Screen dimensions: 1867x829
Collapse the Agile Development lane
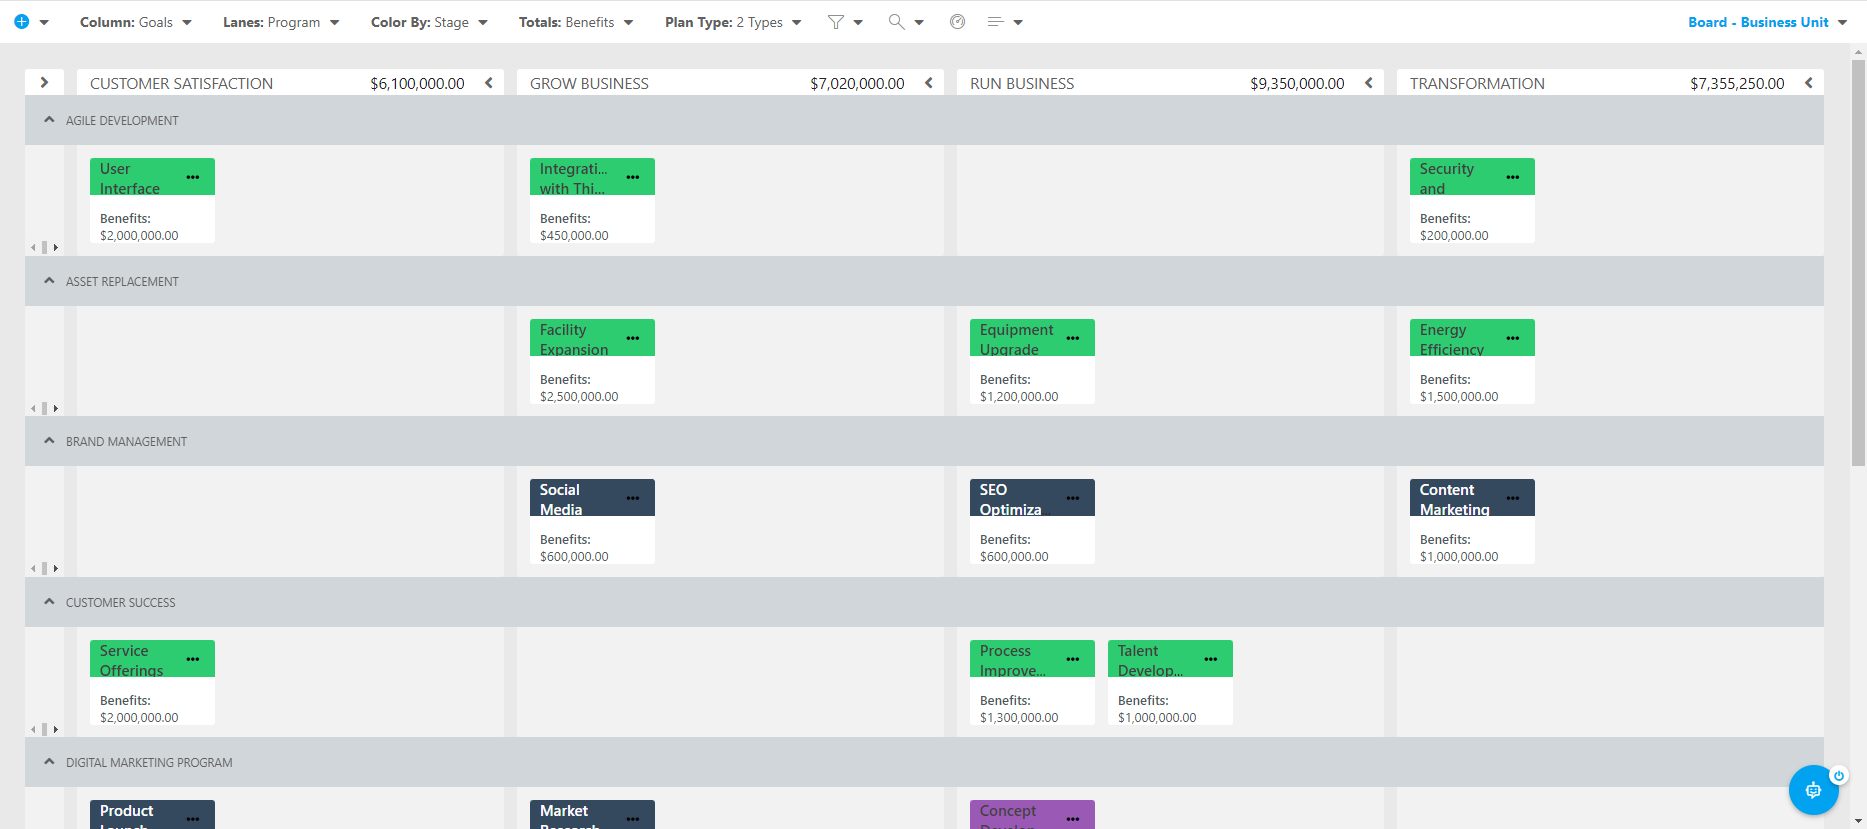[49, 120]
